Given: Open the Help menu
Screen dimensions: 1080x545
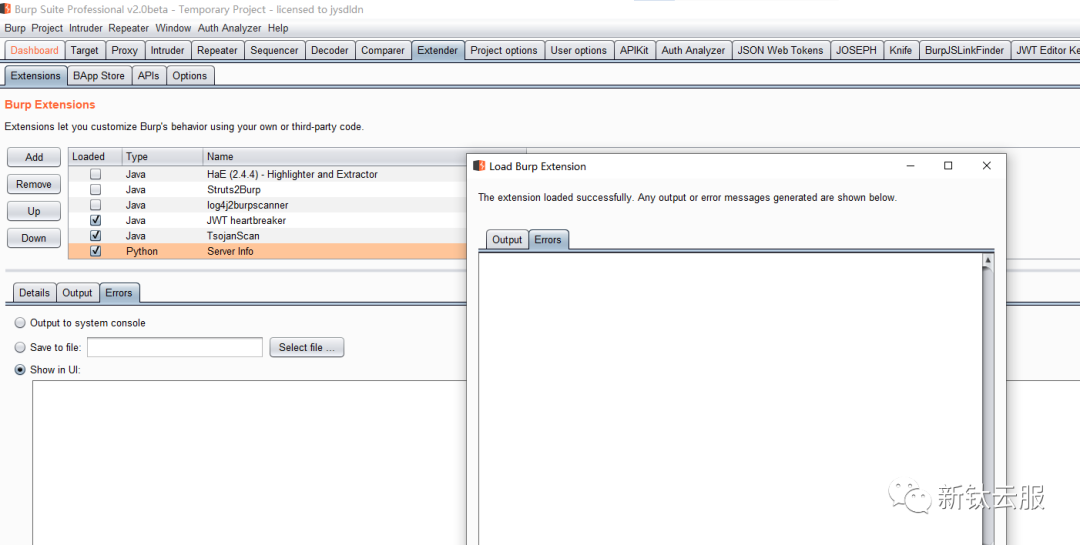Looking at the screenshot, I should pyautogui.click(x=278, y=28).
